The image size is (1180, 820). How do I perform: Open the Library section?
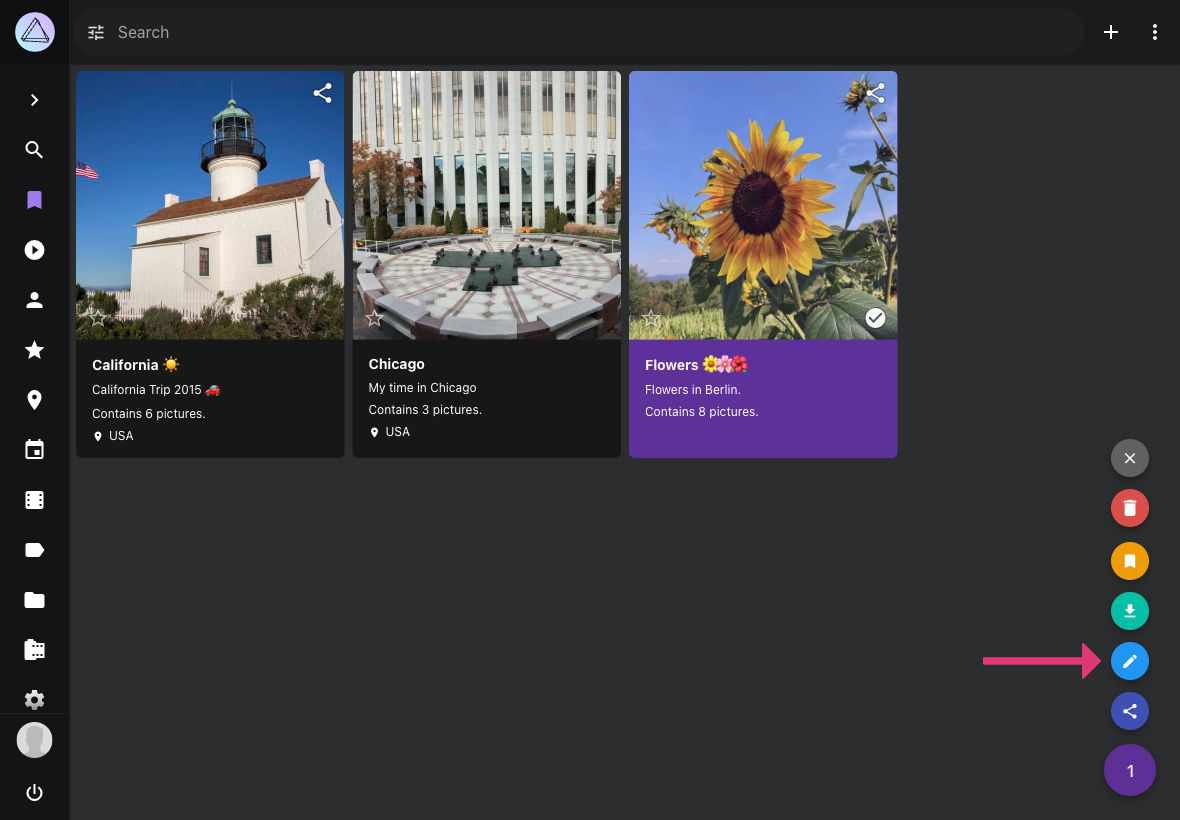coord(34,649)
